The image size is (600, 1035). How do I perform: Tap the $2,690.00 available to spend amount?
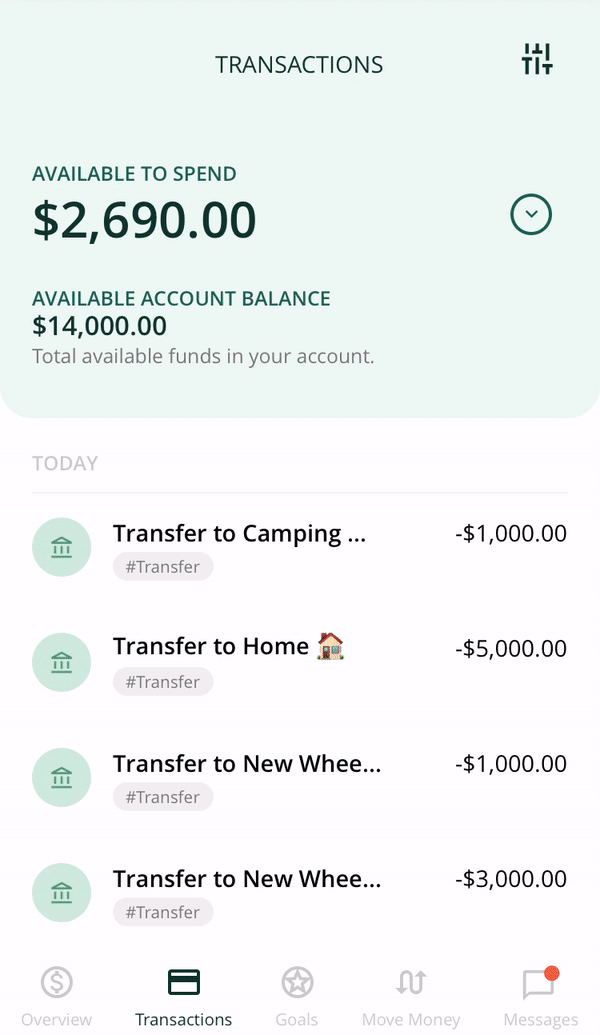(145, 220)
